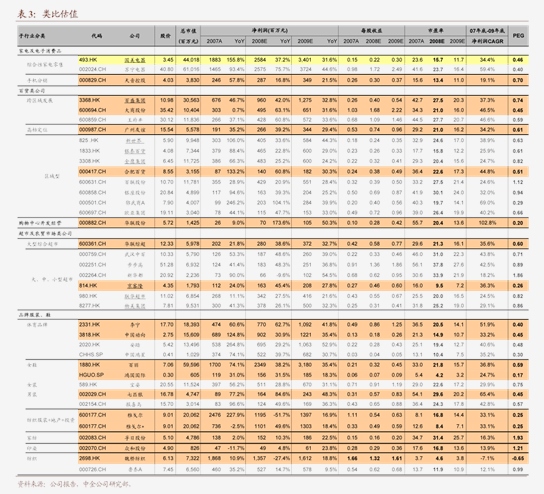The height and width of the screenshot is (494, 544).
Task: Click stock code 589.HK
Action: 88,385
